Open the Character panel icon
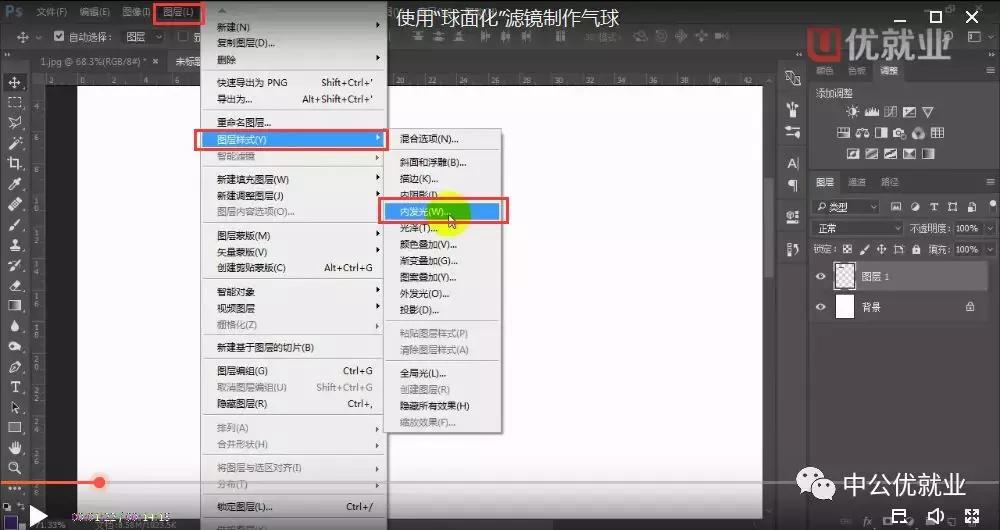Image resolution: width=1000 pixels, height=530 pixels. (x=793, y=164)
